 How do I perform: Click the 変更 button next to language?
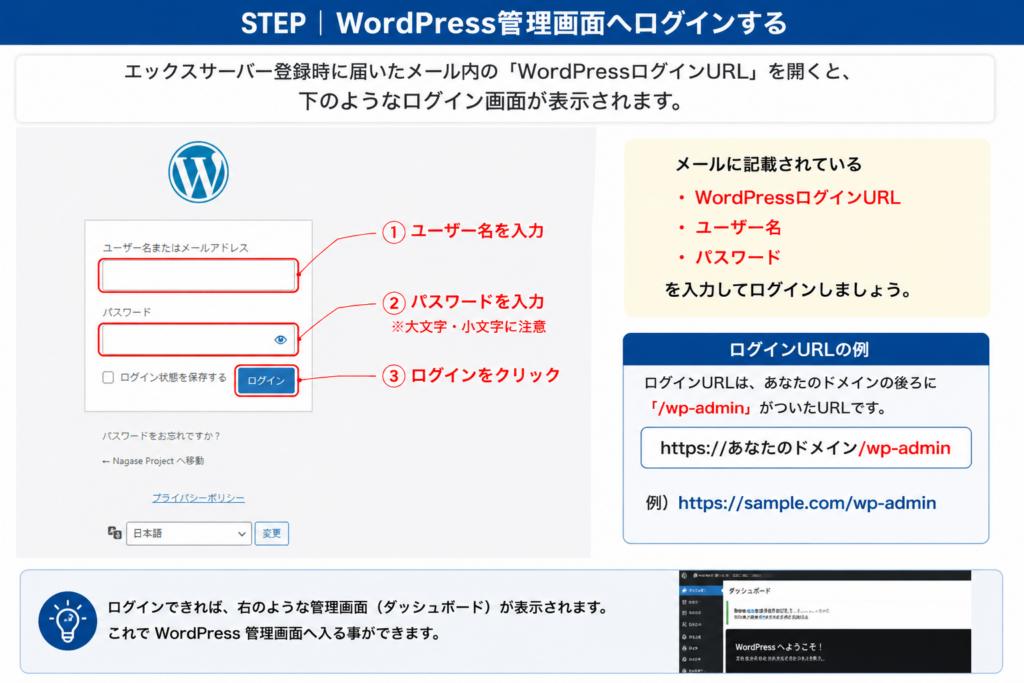tap(272, 533)
